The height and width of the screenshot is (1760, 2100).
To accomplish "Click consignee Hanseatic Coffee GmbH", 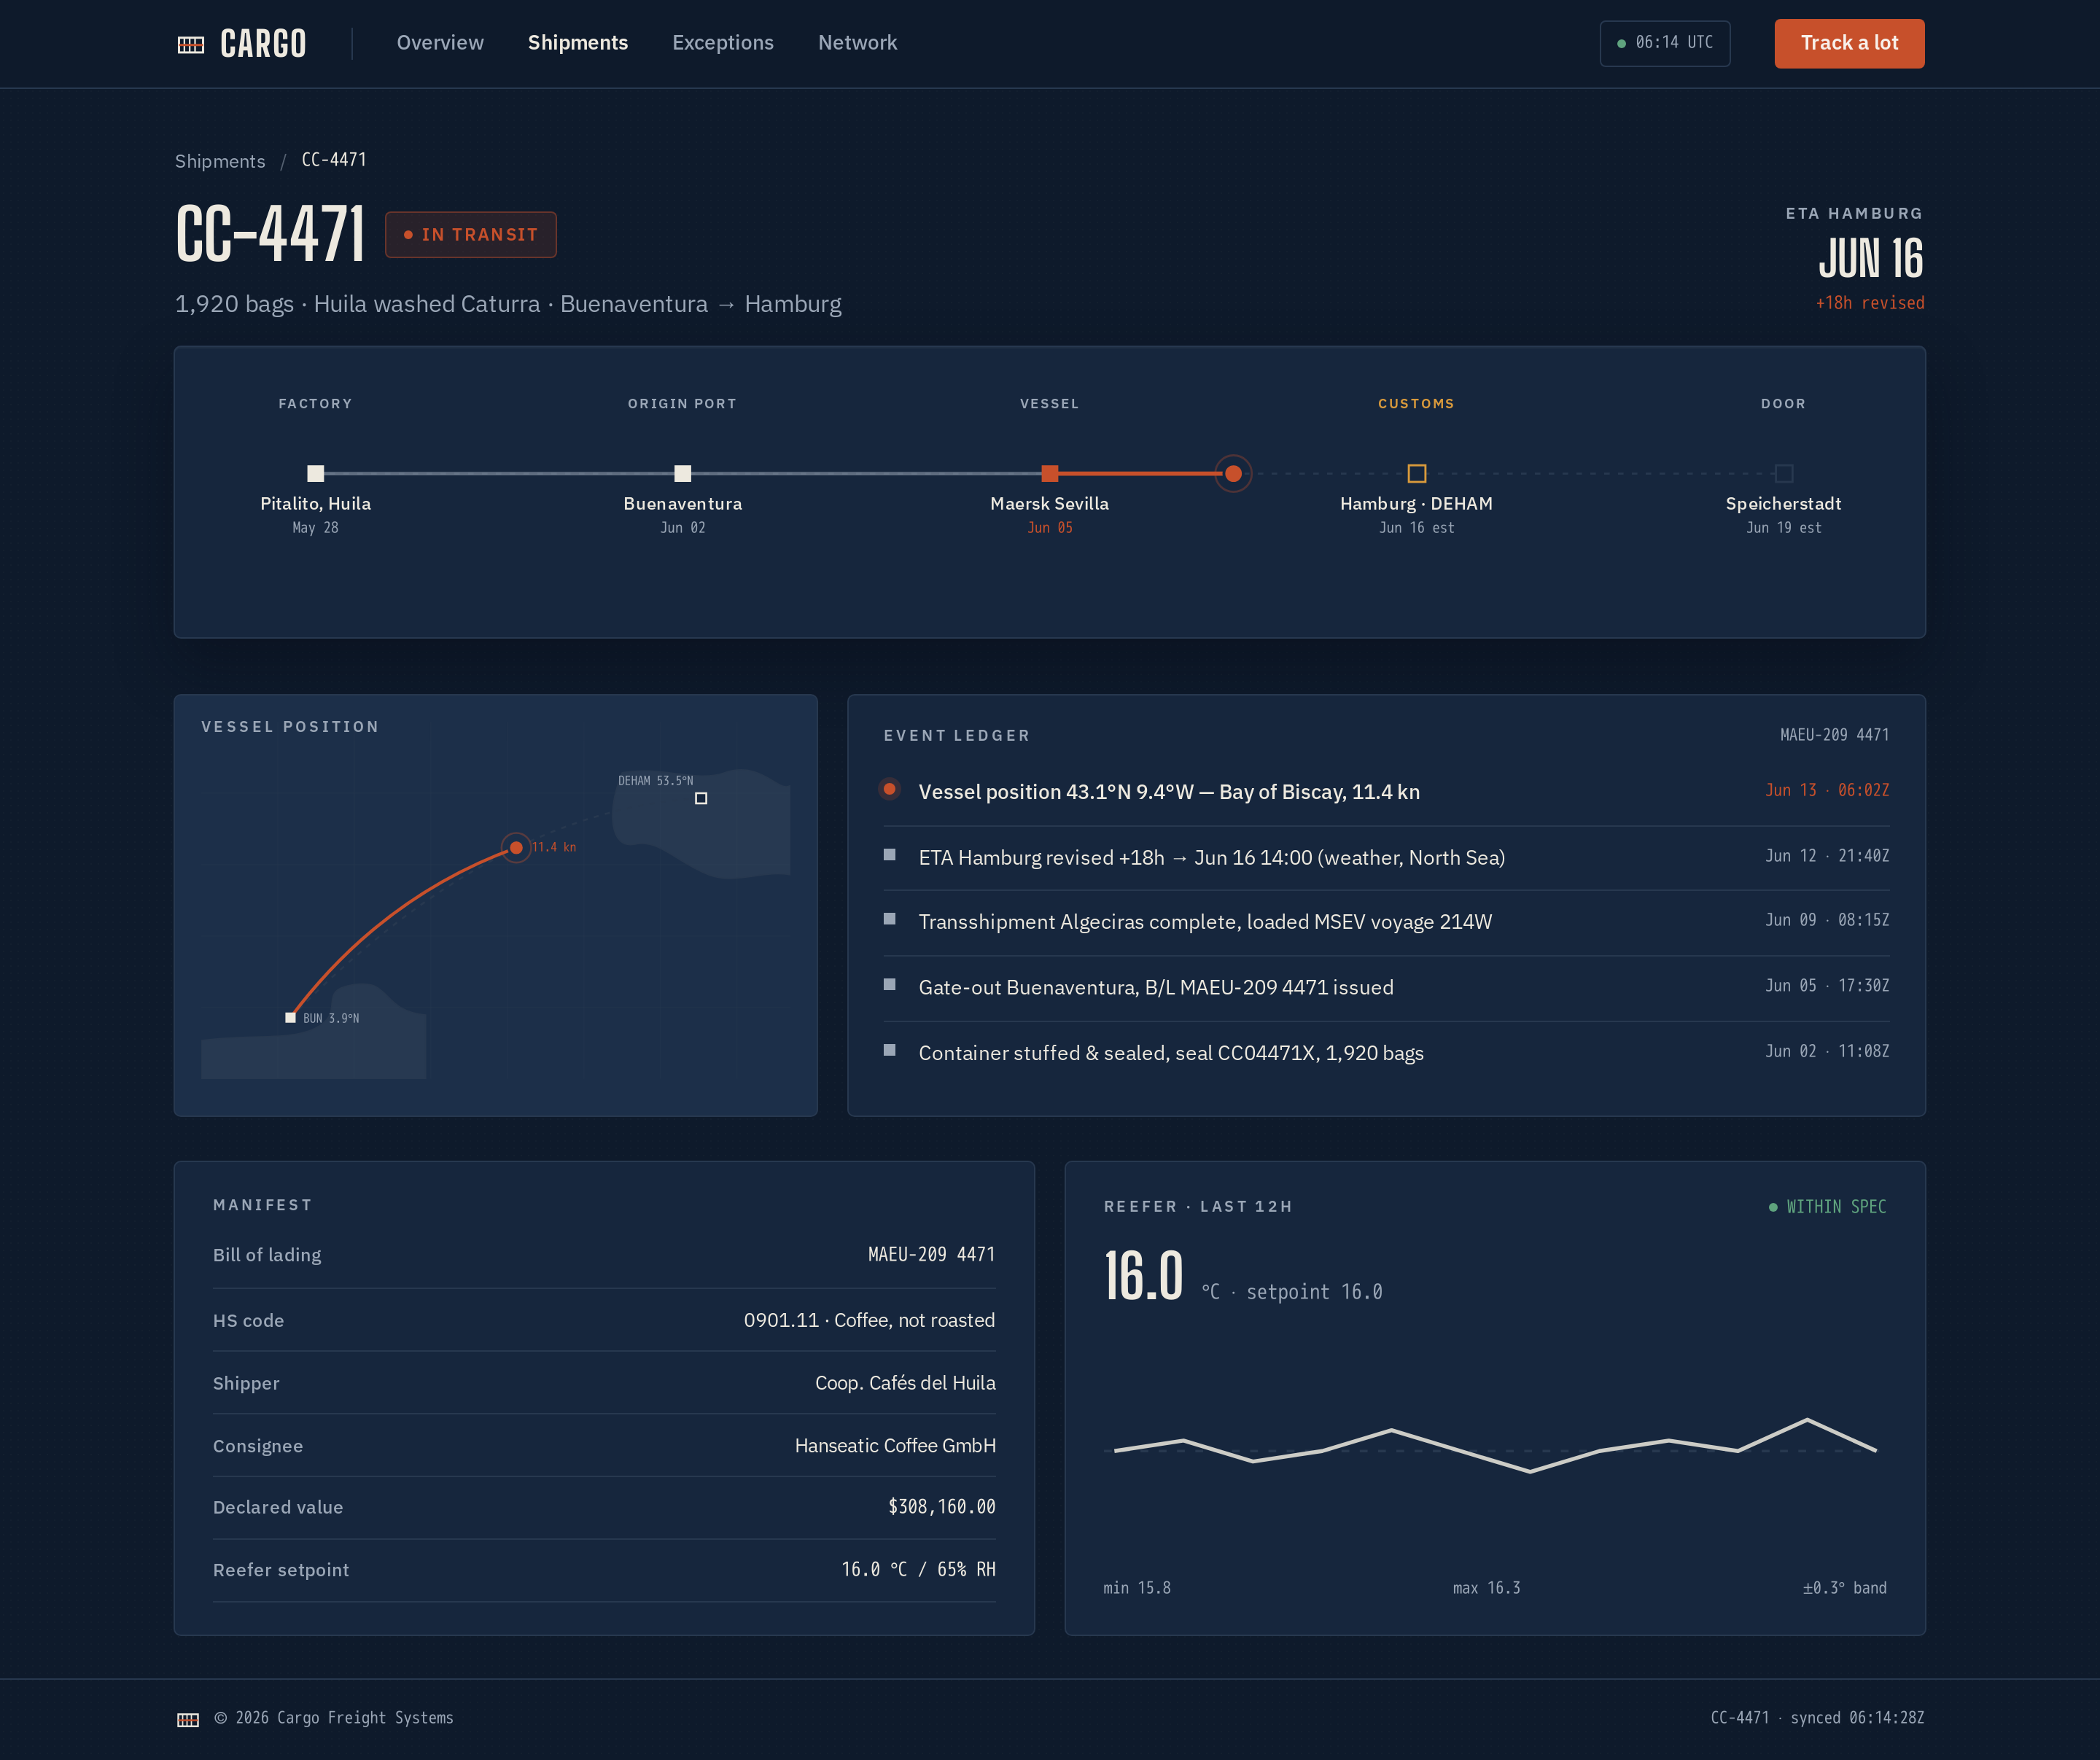I will tap(895, 1446).
